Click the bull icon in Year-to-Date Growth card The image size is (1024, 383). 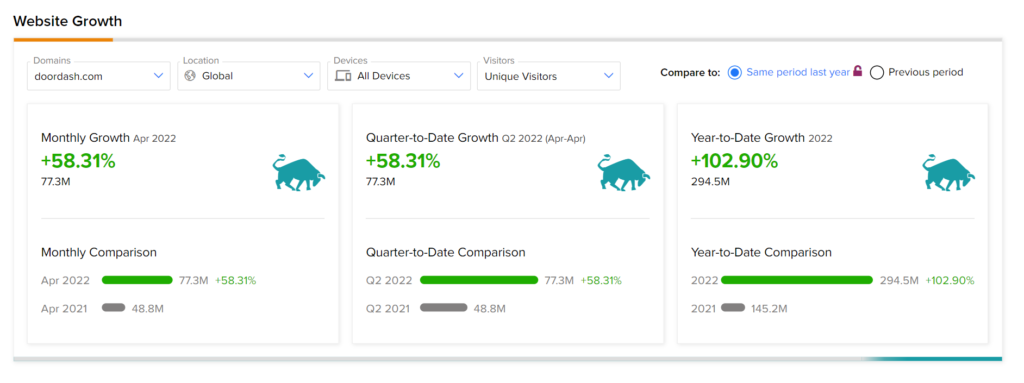[948, 173]
